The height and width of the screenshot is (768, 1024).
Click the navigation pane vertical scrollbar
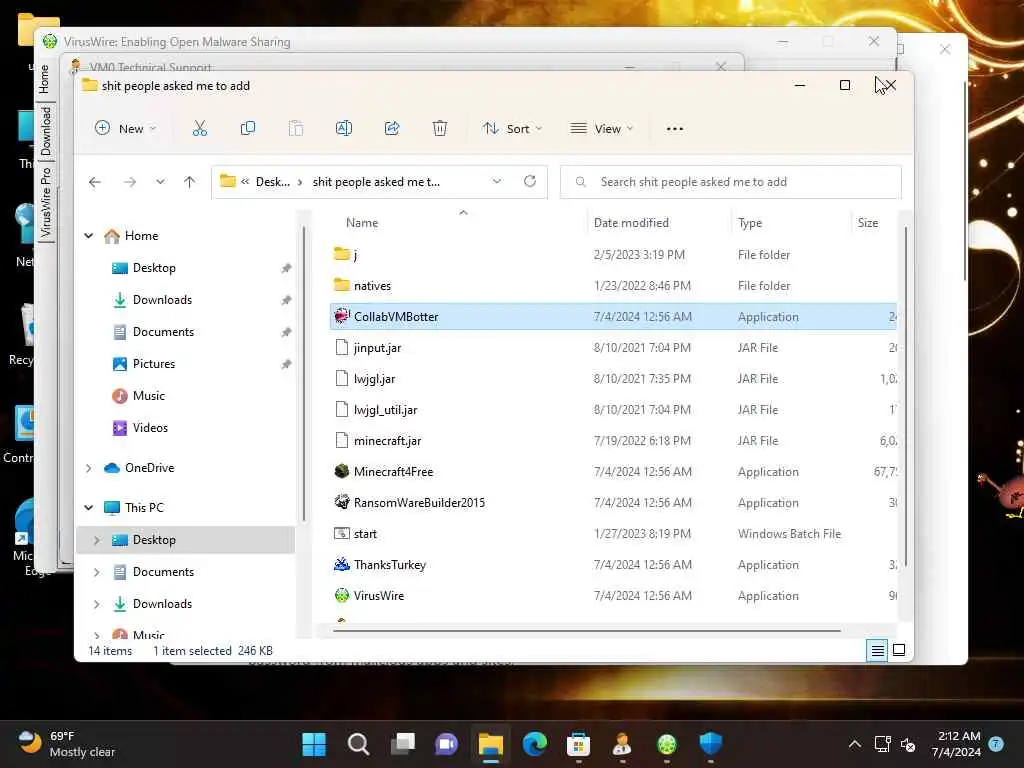(304, 374)
